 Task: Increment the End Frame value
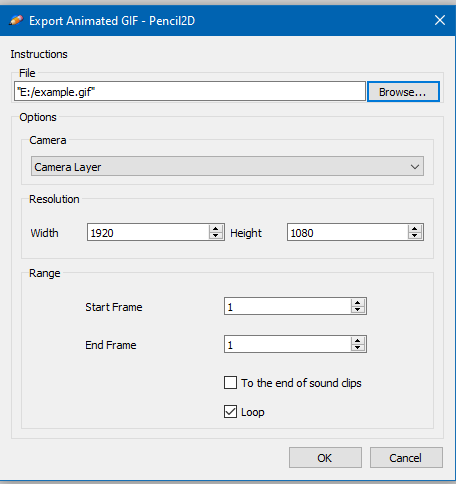[x=358, y=340]
